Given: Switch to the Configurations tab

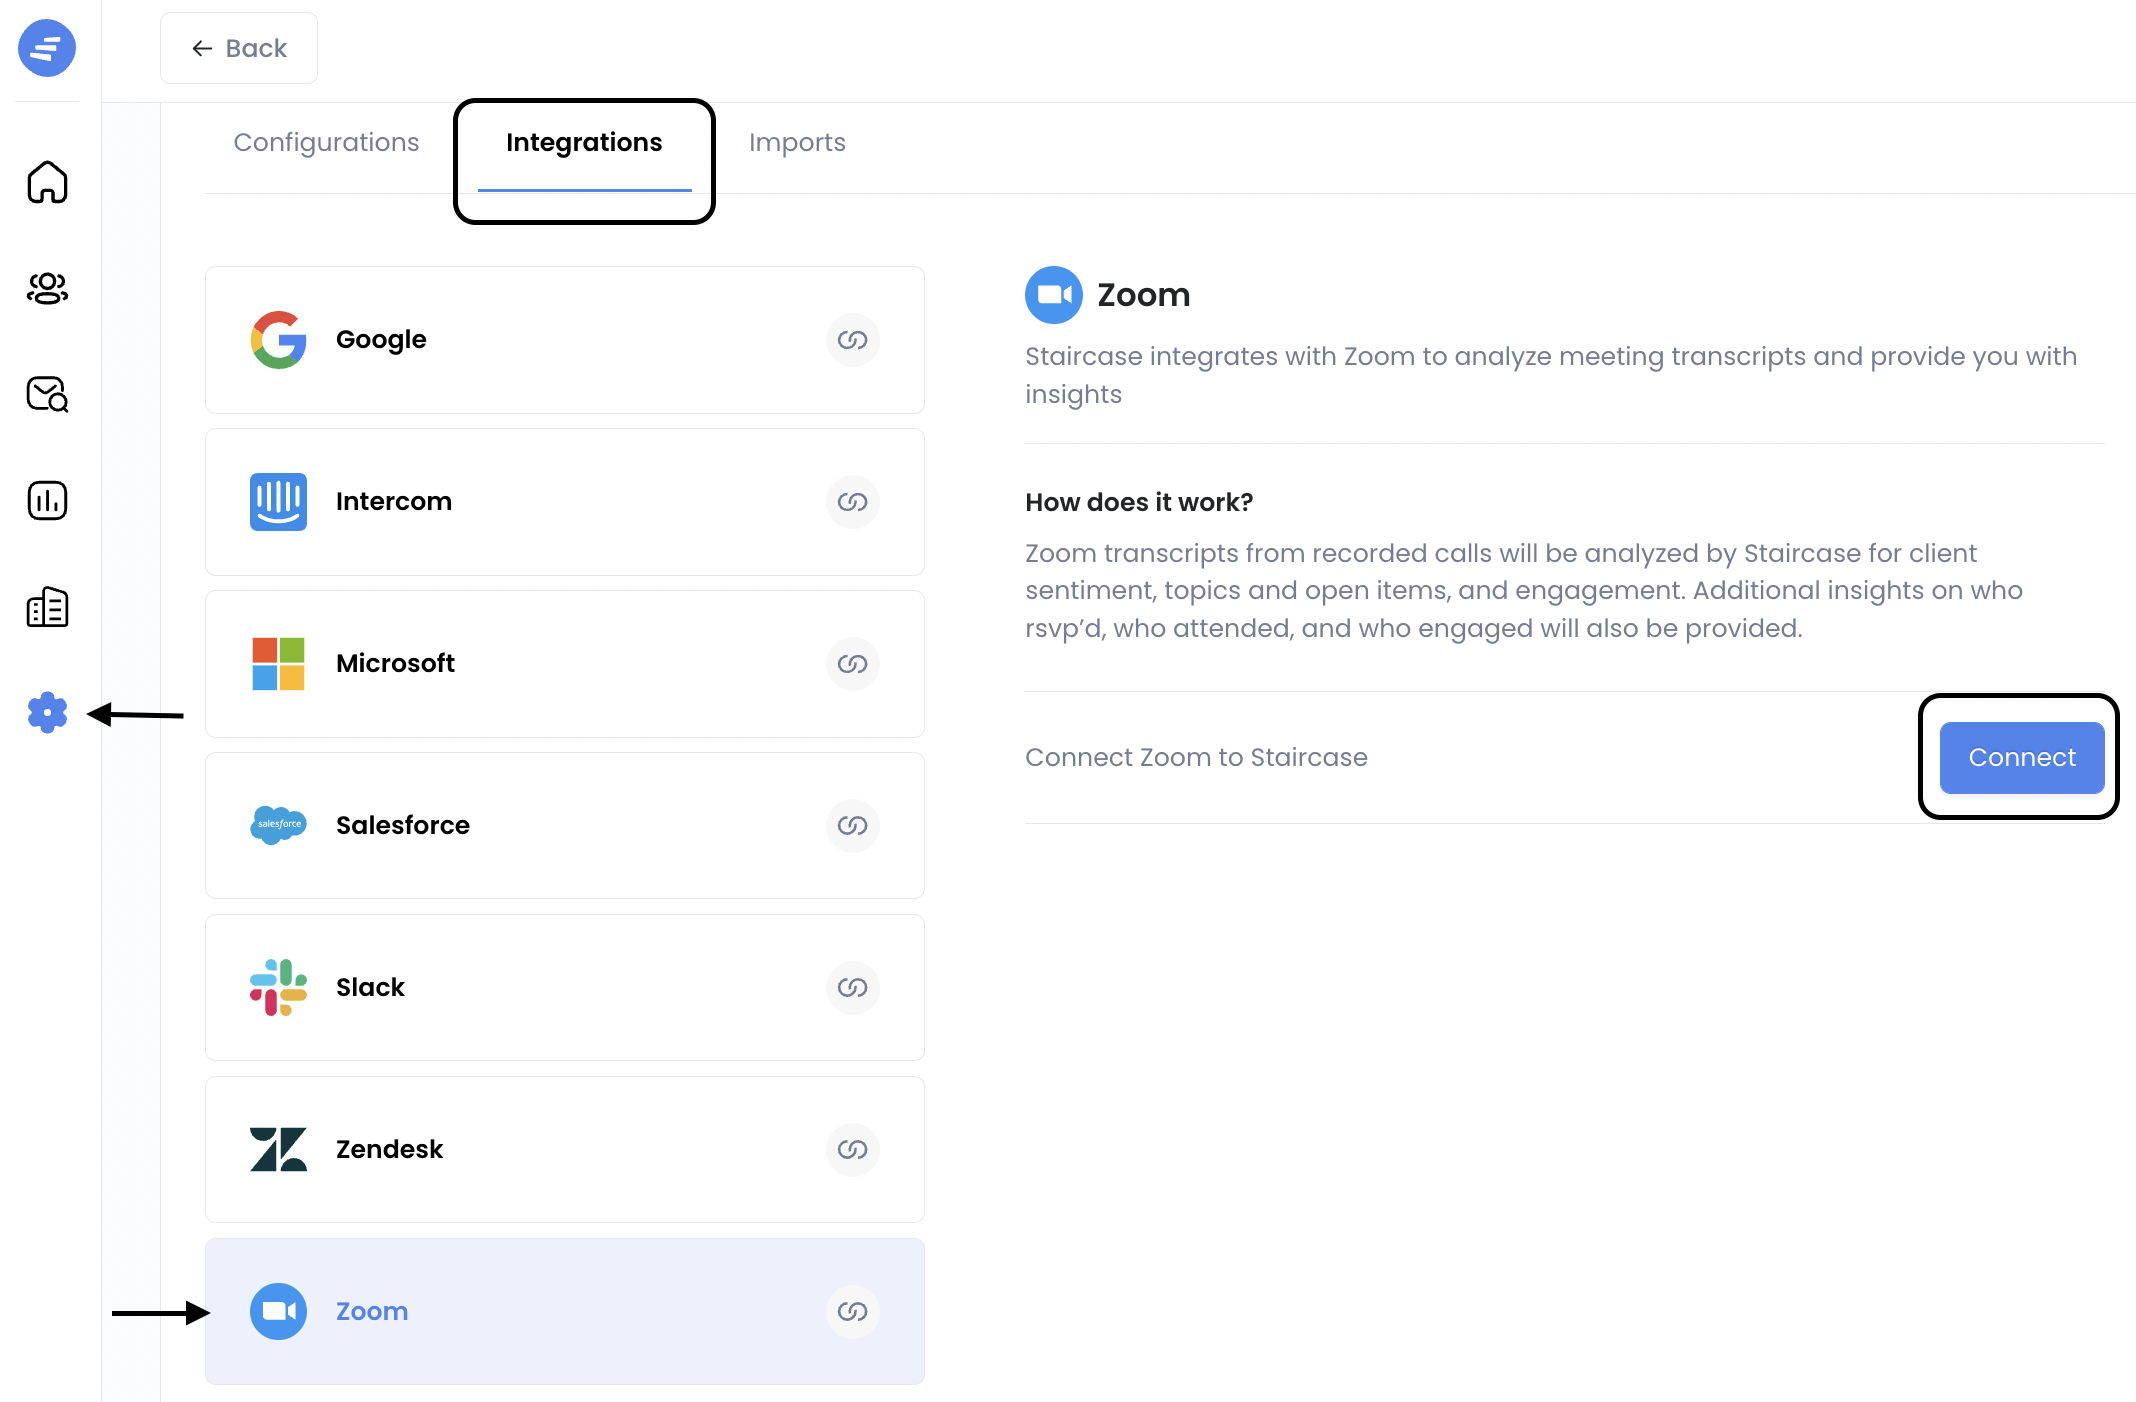Looking at the screenshot, I should coord(326,143).
